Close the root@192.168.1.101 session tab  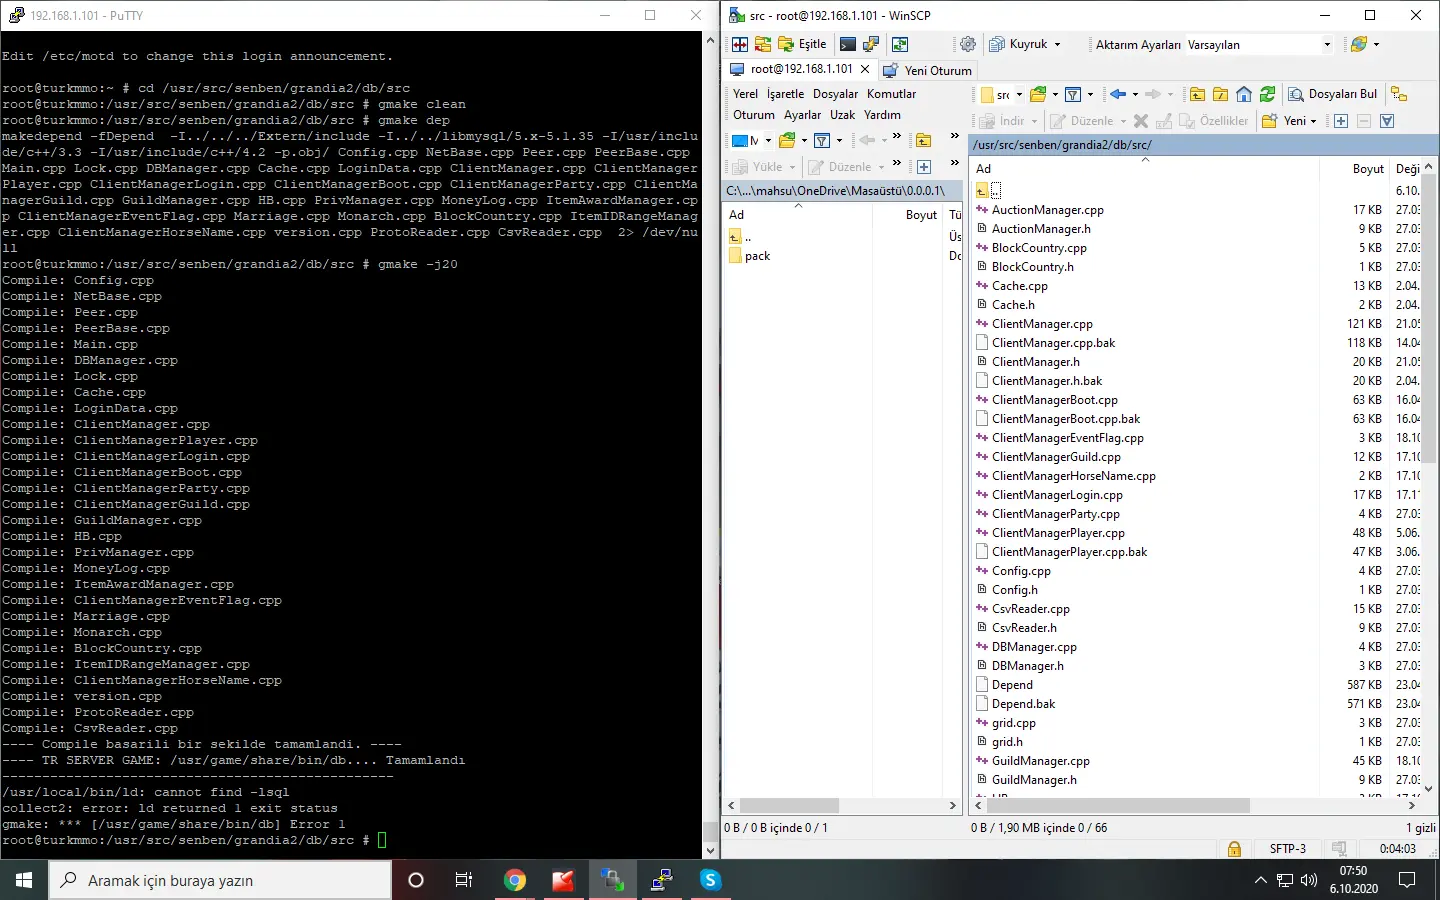click(865, 70)
